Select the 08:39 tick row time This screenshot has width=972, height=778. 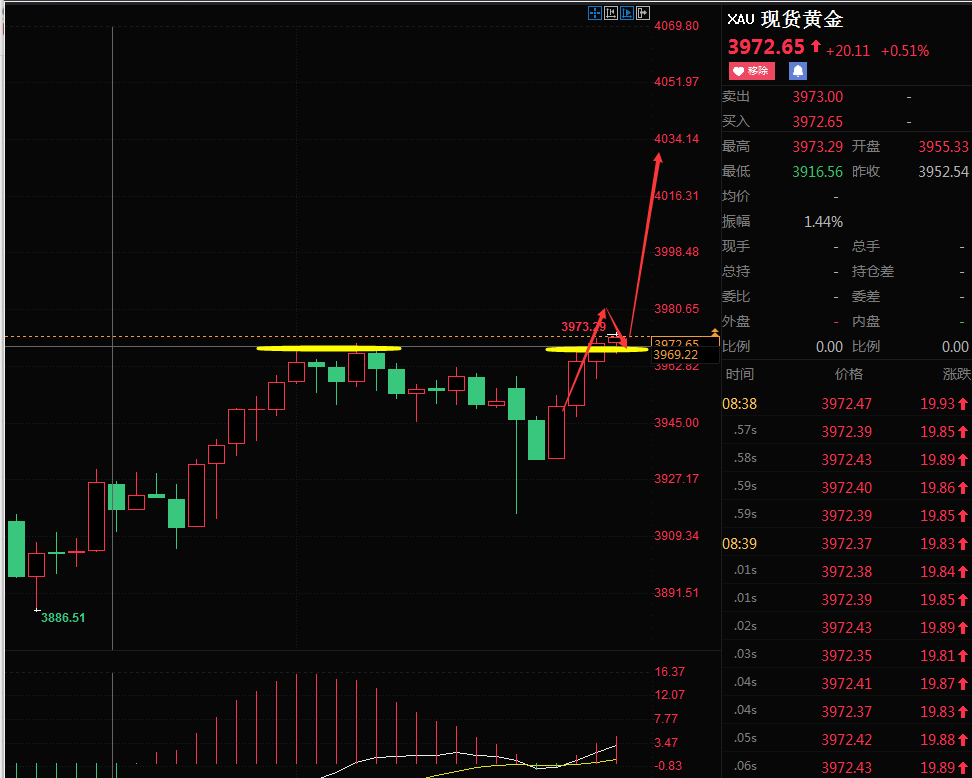[x=740, y=544]
